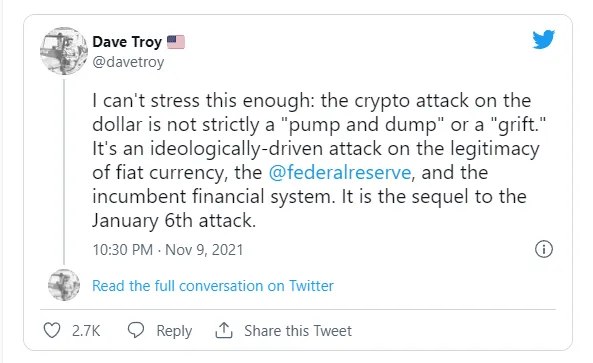Click the Twitter bird logo
This screenshot has height=363, width=593.
[x=543, y=39]
